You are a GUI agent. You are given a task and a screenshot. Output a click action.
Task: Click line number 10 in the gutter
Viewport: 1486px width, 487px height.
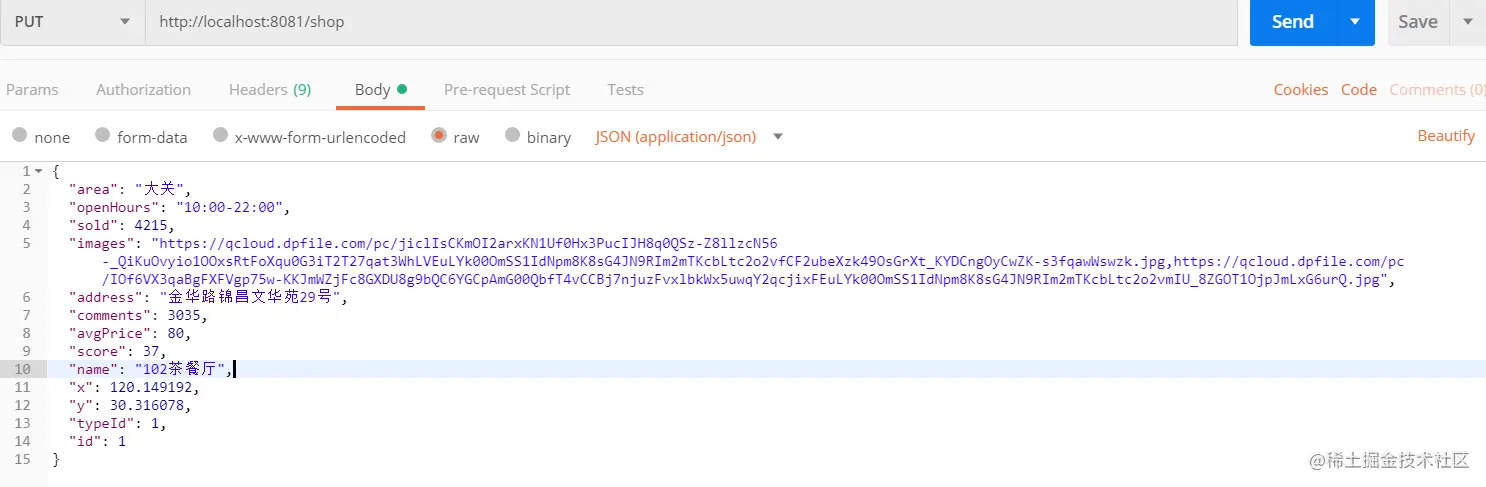(22, 369)
